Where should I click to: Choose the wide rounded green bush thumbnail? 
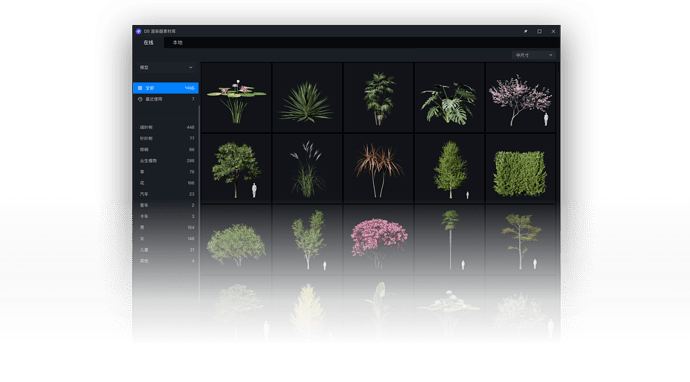click(236, 240)
